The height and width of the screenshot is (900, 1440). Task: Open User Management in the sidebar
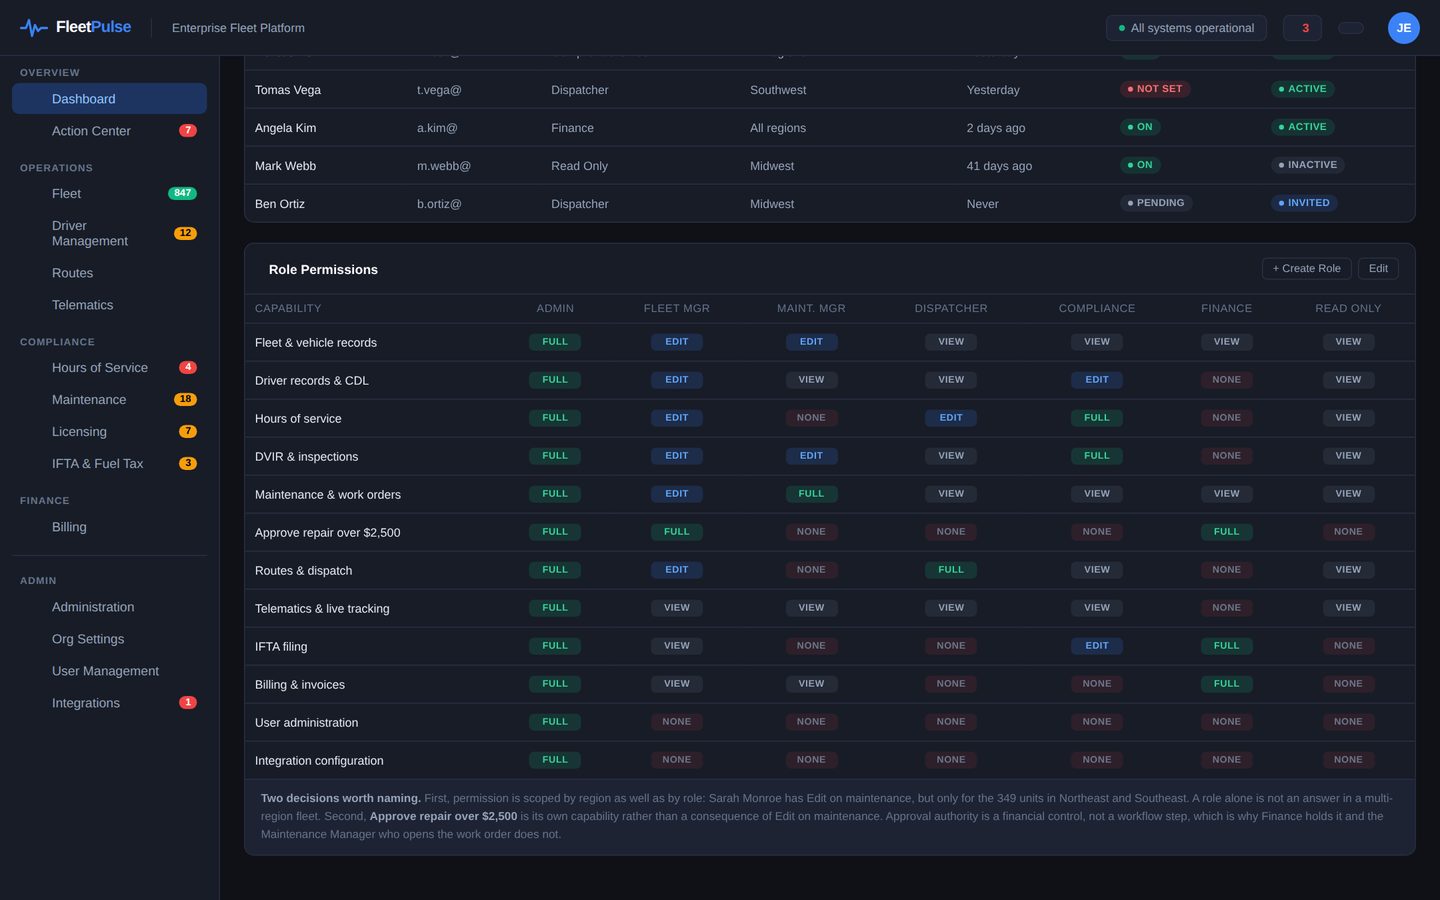click(105, 671)
